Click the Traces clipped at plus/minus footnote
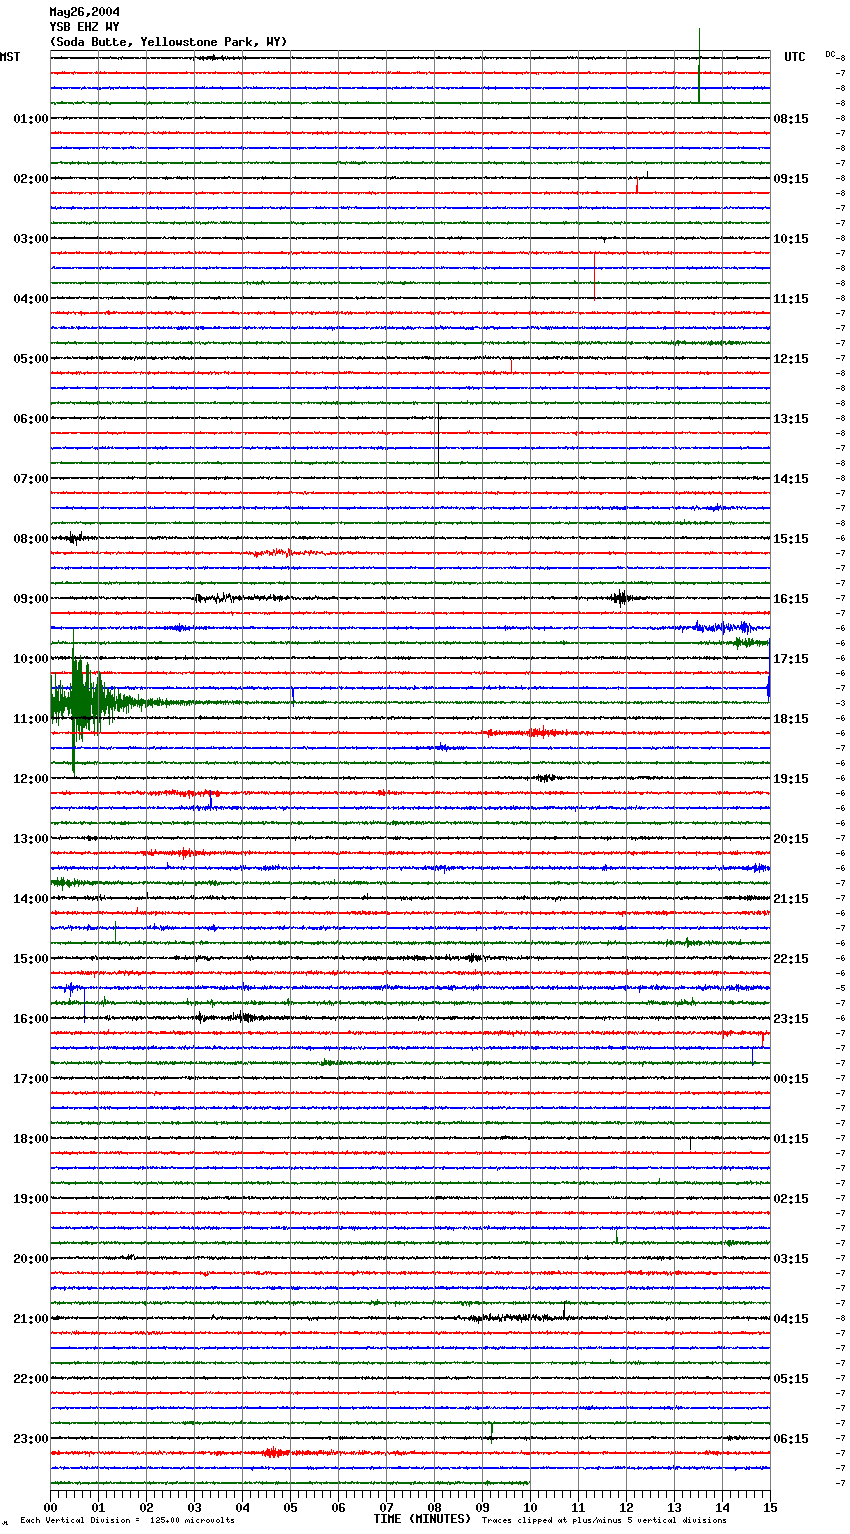This screenshot has width=850, height=1534. 604,1520
